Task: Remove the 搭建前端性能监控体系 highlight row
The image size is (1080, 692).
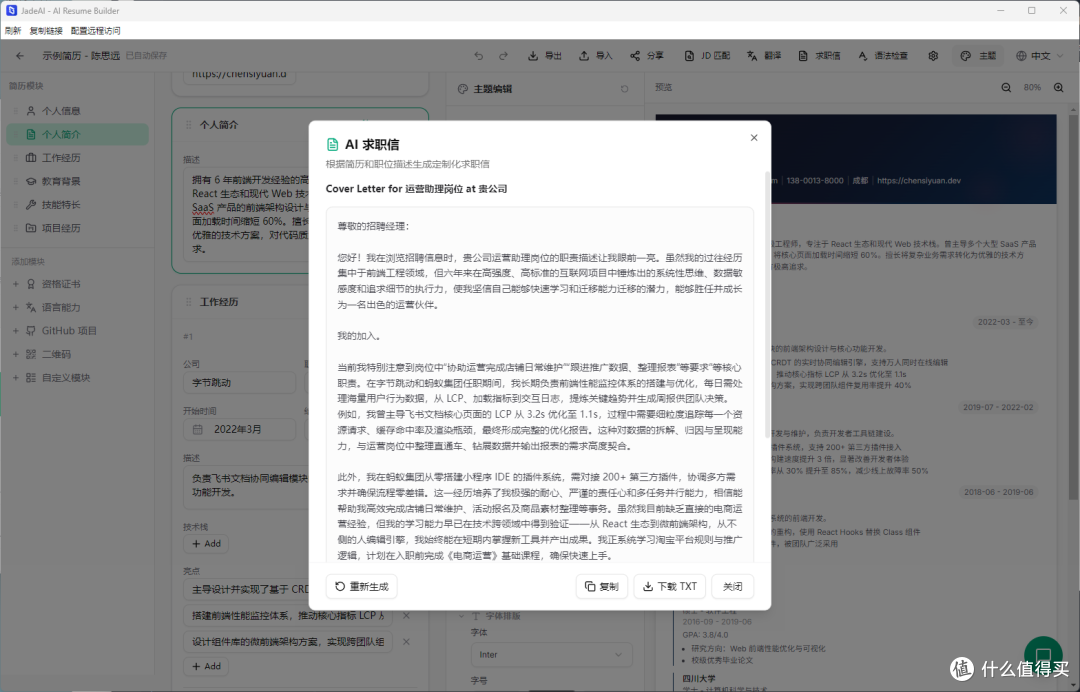Action: point(406,616)
